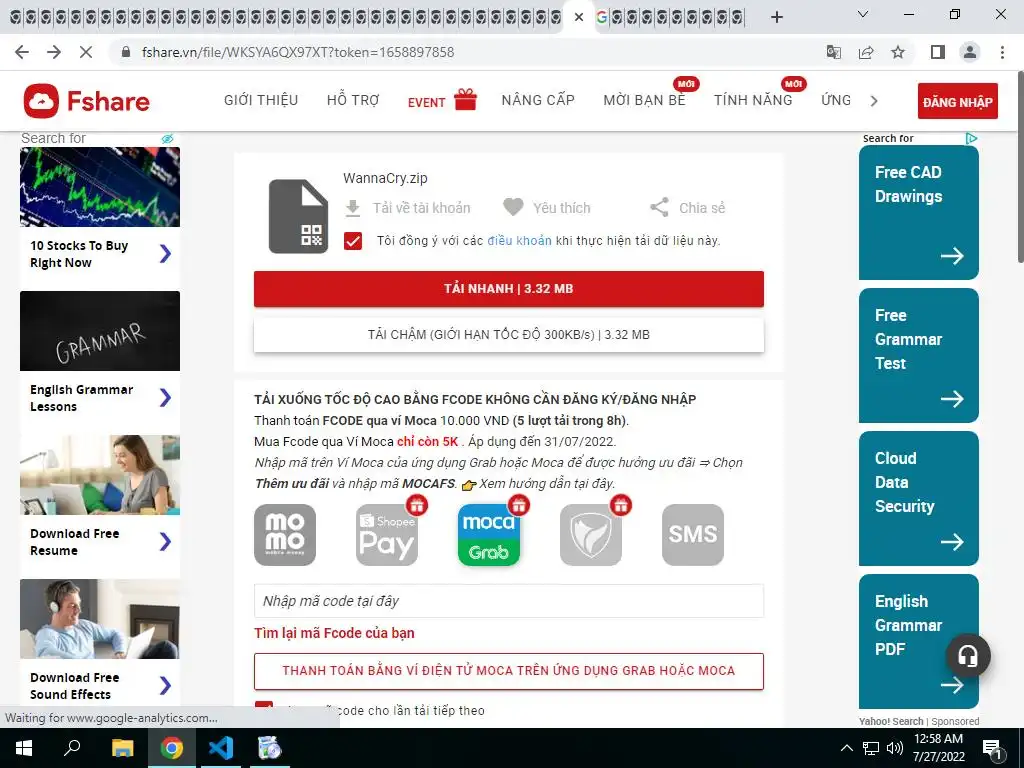Open the notification center icon
This screenshot has height=768, width=1024.
point(992,749)
